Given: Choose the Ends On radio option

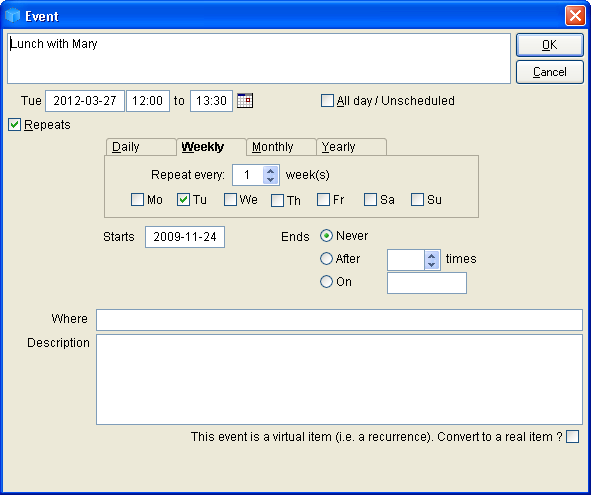Looking at the screenshot, I should click(x=326, y=282).
